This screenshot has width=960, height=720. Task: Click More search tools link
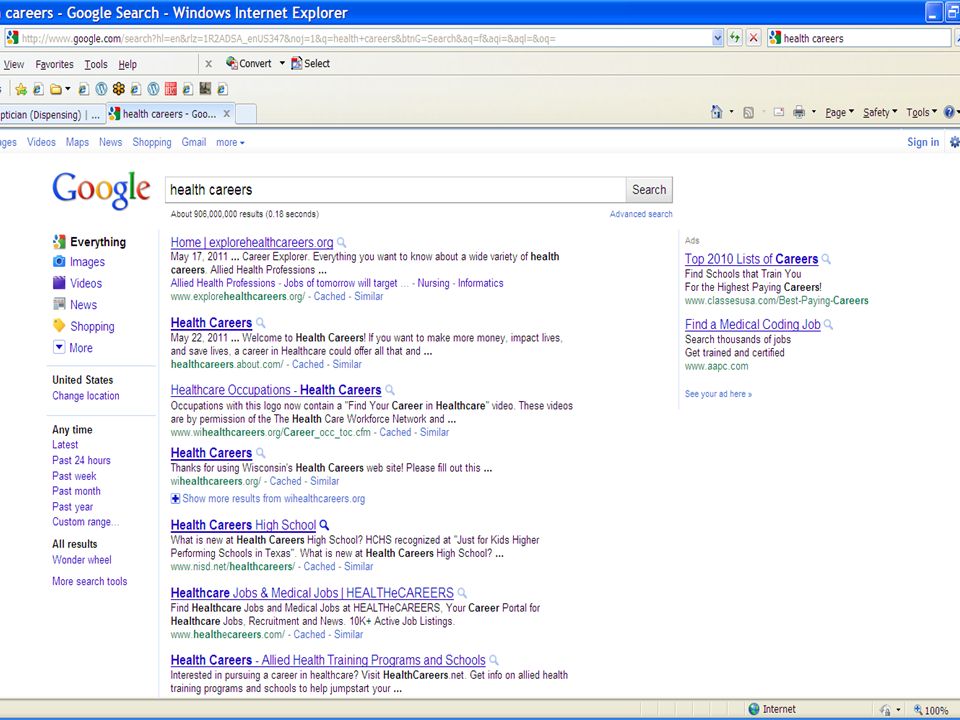[x=89, y=581]
